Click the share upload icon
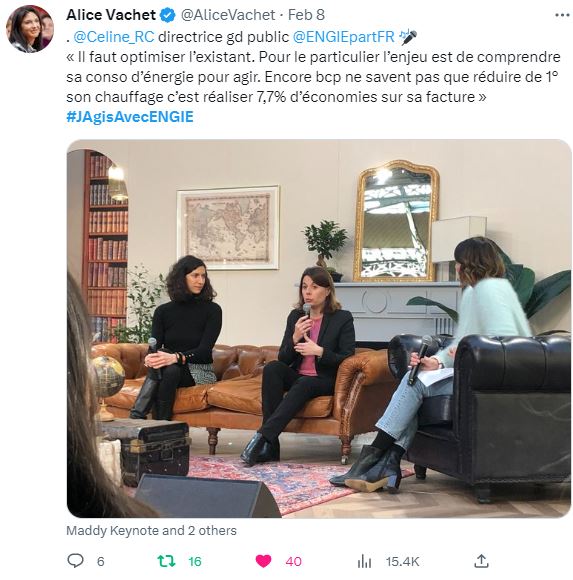The width and height of the screenshot is (573, 580). tap(481, 561)
